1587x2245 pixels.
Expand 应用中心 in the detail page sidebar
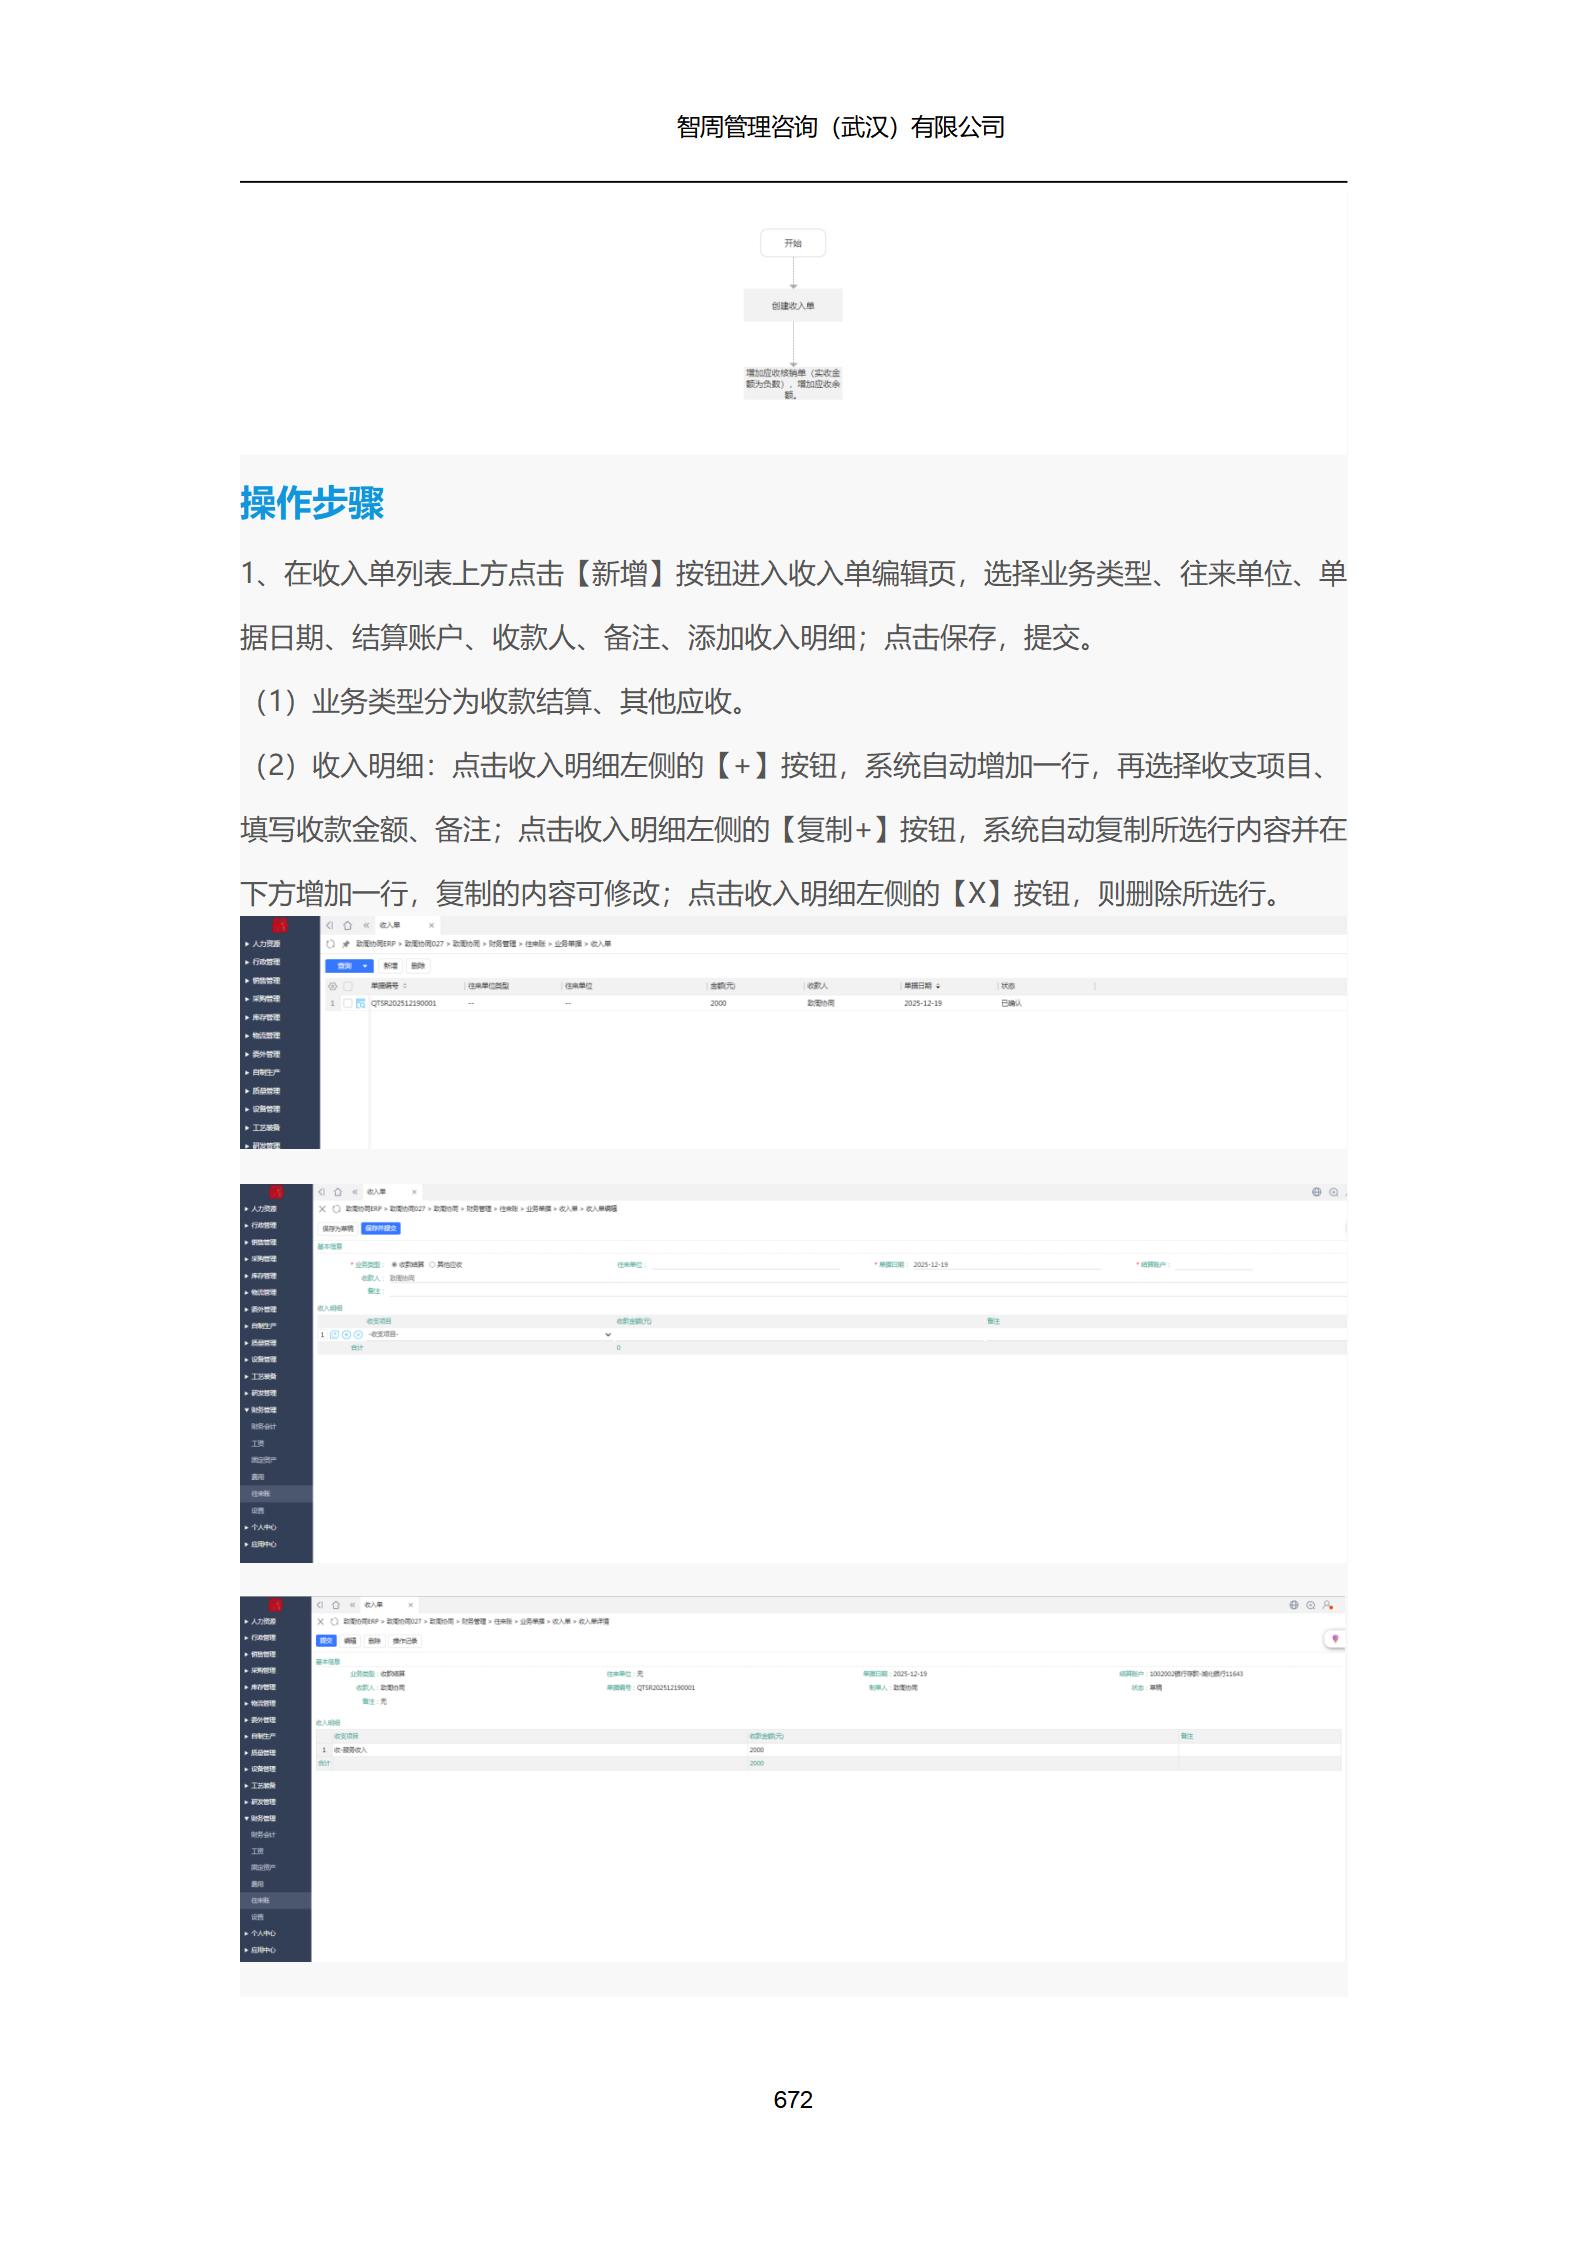(262, 1950)
